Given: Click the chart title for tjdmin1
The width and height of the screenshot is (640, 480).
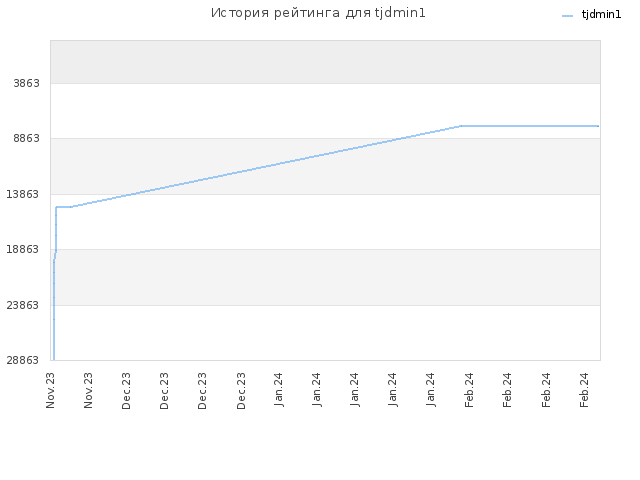Looking at the screenshot, I should pos(318,13).
